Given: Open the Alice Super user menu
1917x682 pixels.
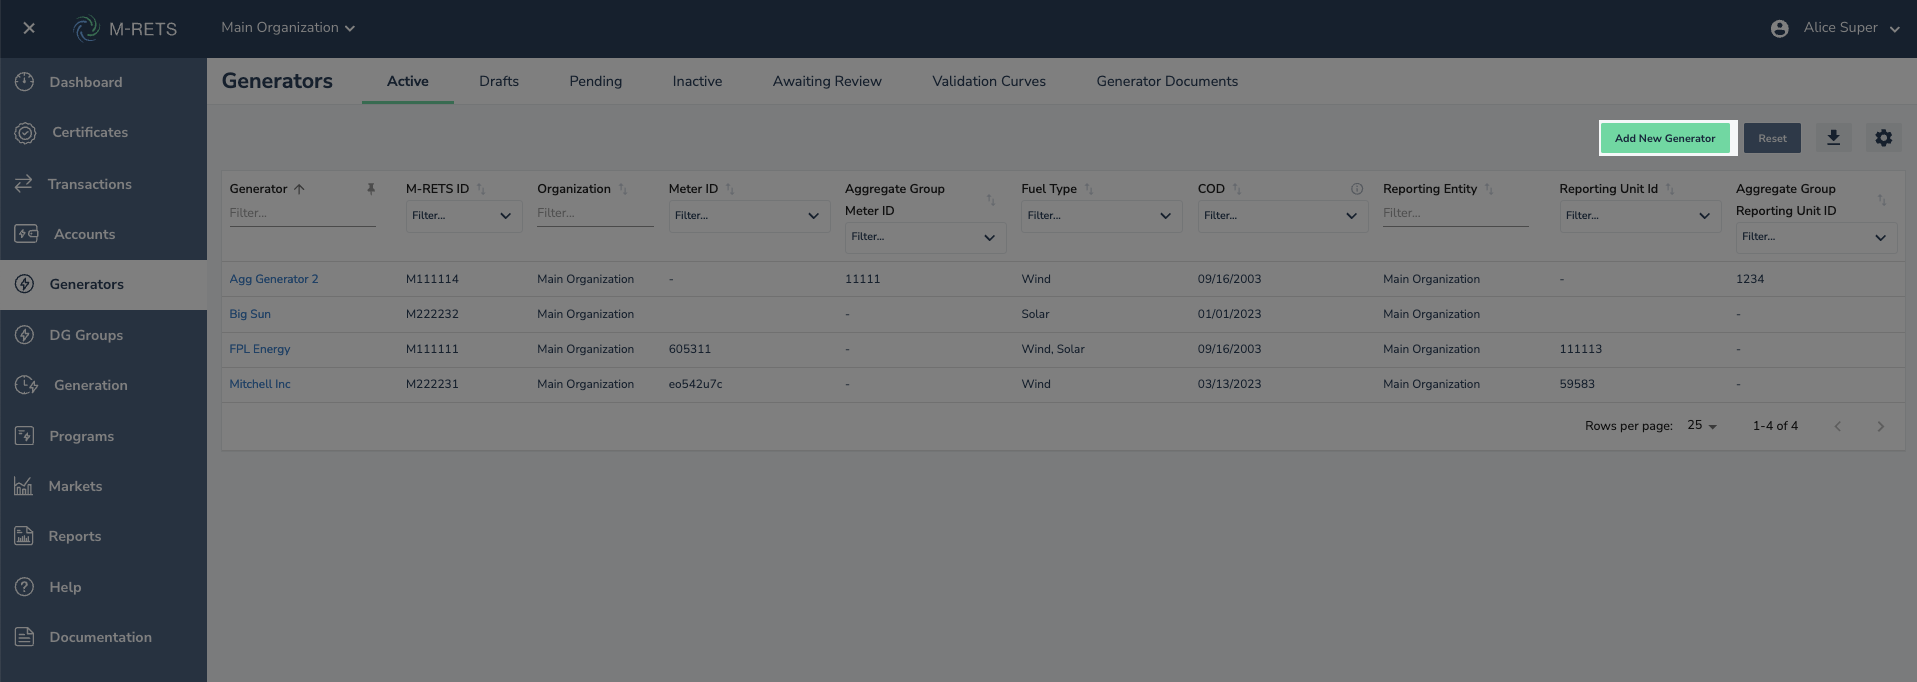Looking at the screenshot, I should pyautogui.click(x=1835, y=28).
